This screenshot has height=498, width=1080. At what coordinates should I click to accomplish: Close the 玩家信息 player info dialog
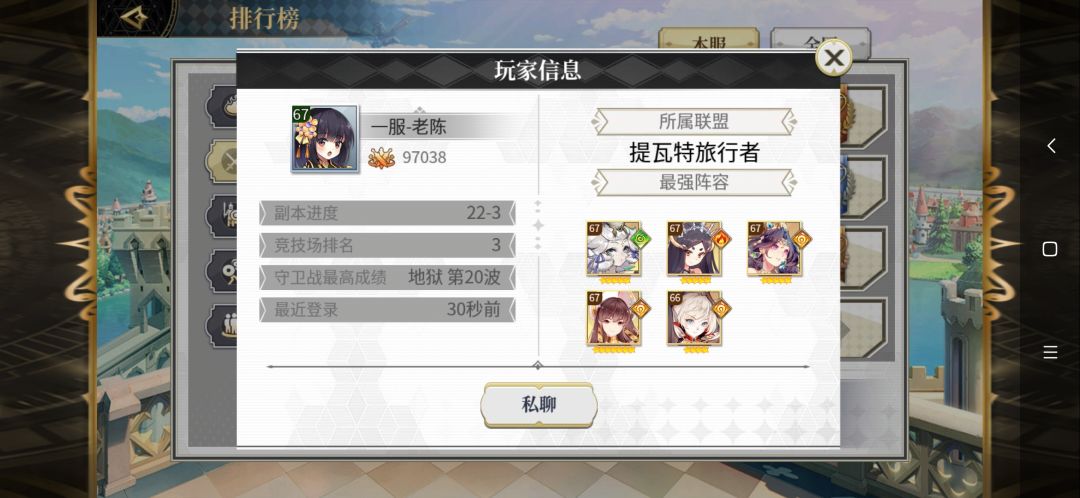tap(833, 57)
